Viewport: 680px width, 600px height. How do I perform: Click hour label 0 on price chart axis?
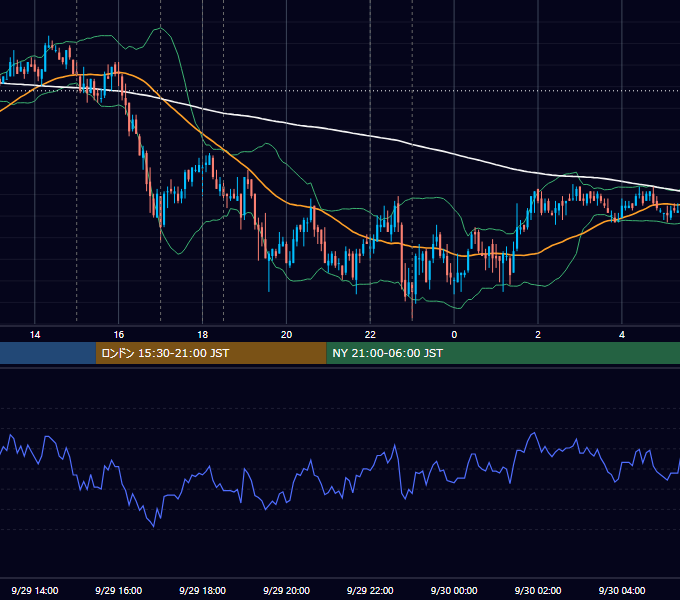(454, 335)
